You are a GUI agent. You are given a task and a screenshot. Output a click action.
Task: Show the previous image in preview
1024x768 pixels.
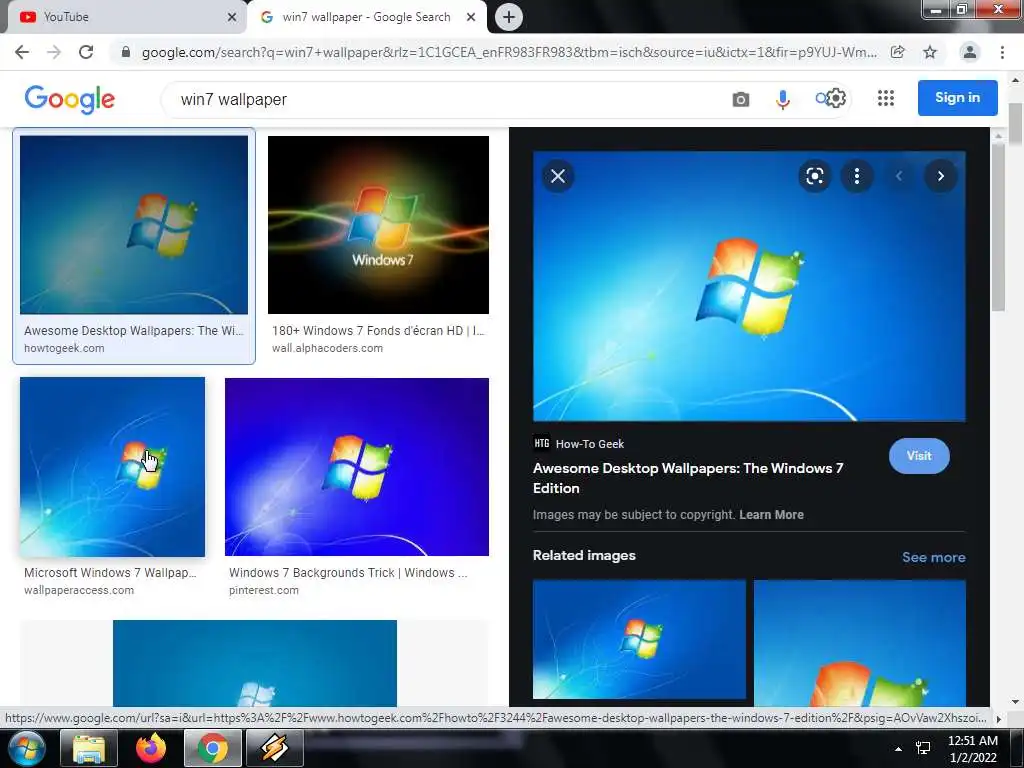(899, 176)
